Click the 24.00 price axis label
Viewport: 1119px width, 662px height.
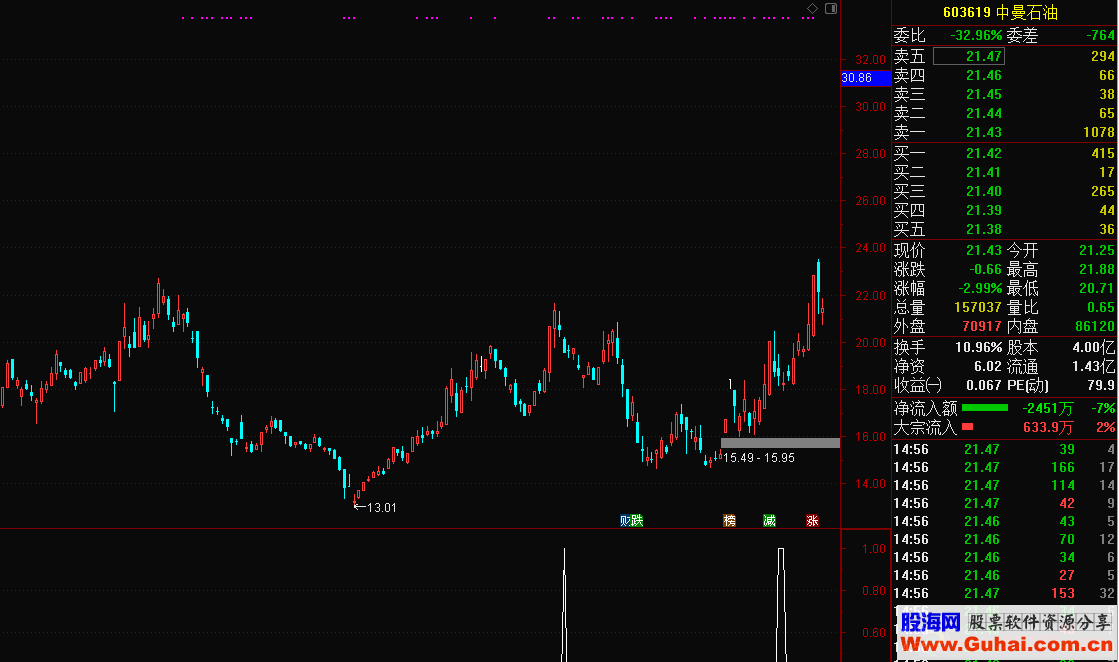(871, 248)
